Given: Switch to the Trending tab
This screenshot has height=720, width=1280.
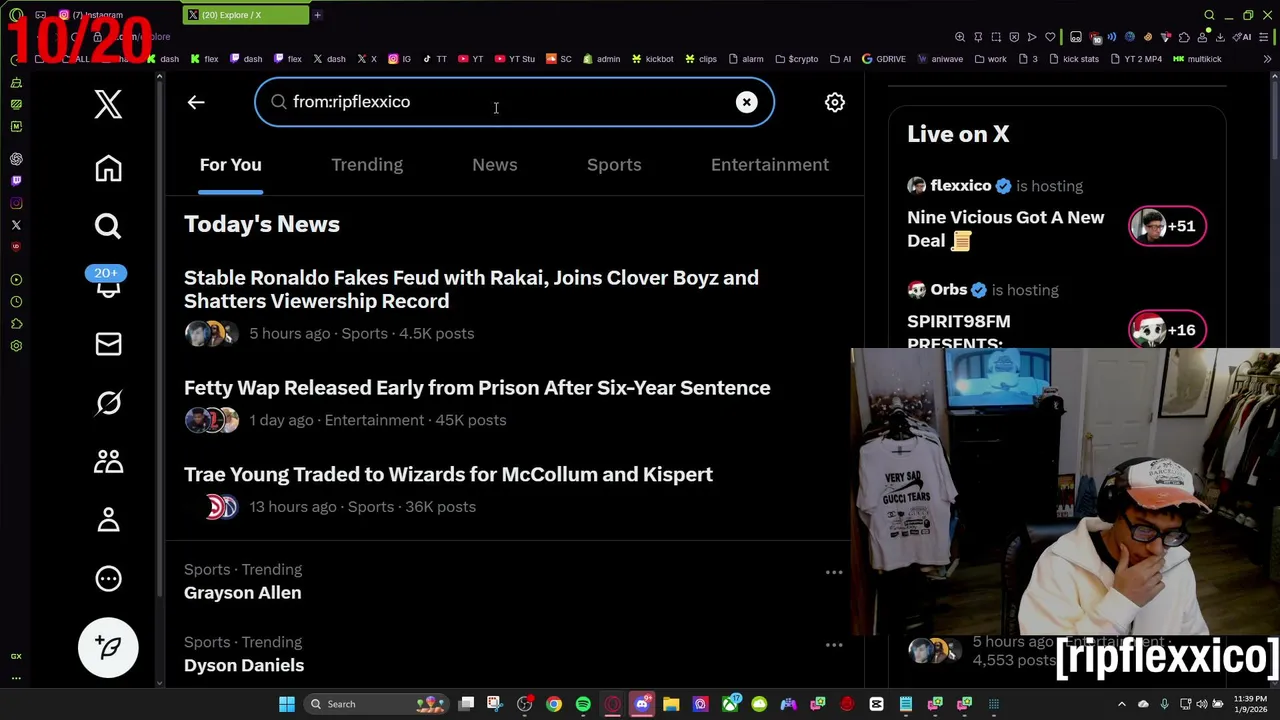Looking at the screenshot, I should click(367, 165).
